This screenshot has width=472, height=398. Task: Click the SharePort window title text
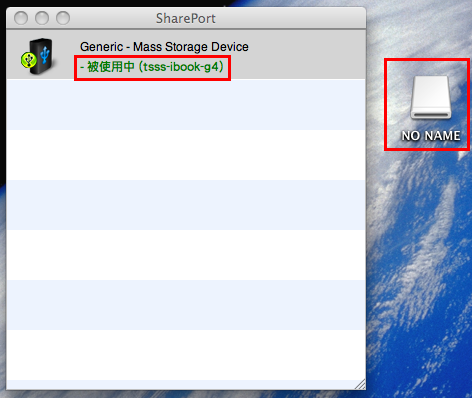pos(186,18)
